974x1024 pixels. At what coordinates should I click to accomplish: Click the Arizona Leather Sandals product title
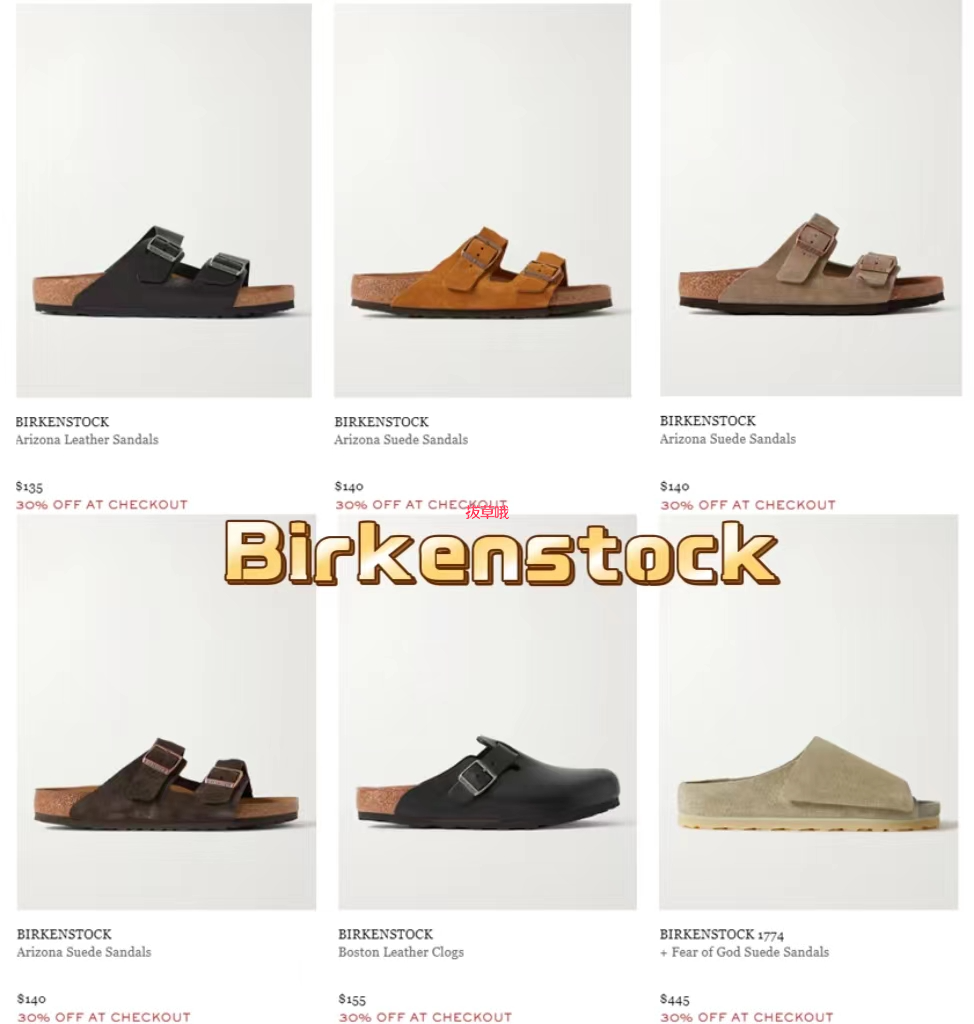(x=87, y=440)
